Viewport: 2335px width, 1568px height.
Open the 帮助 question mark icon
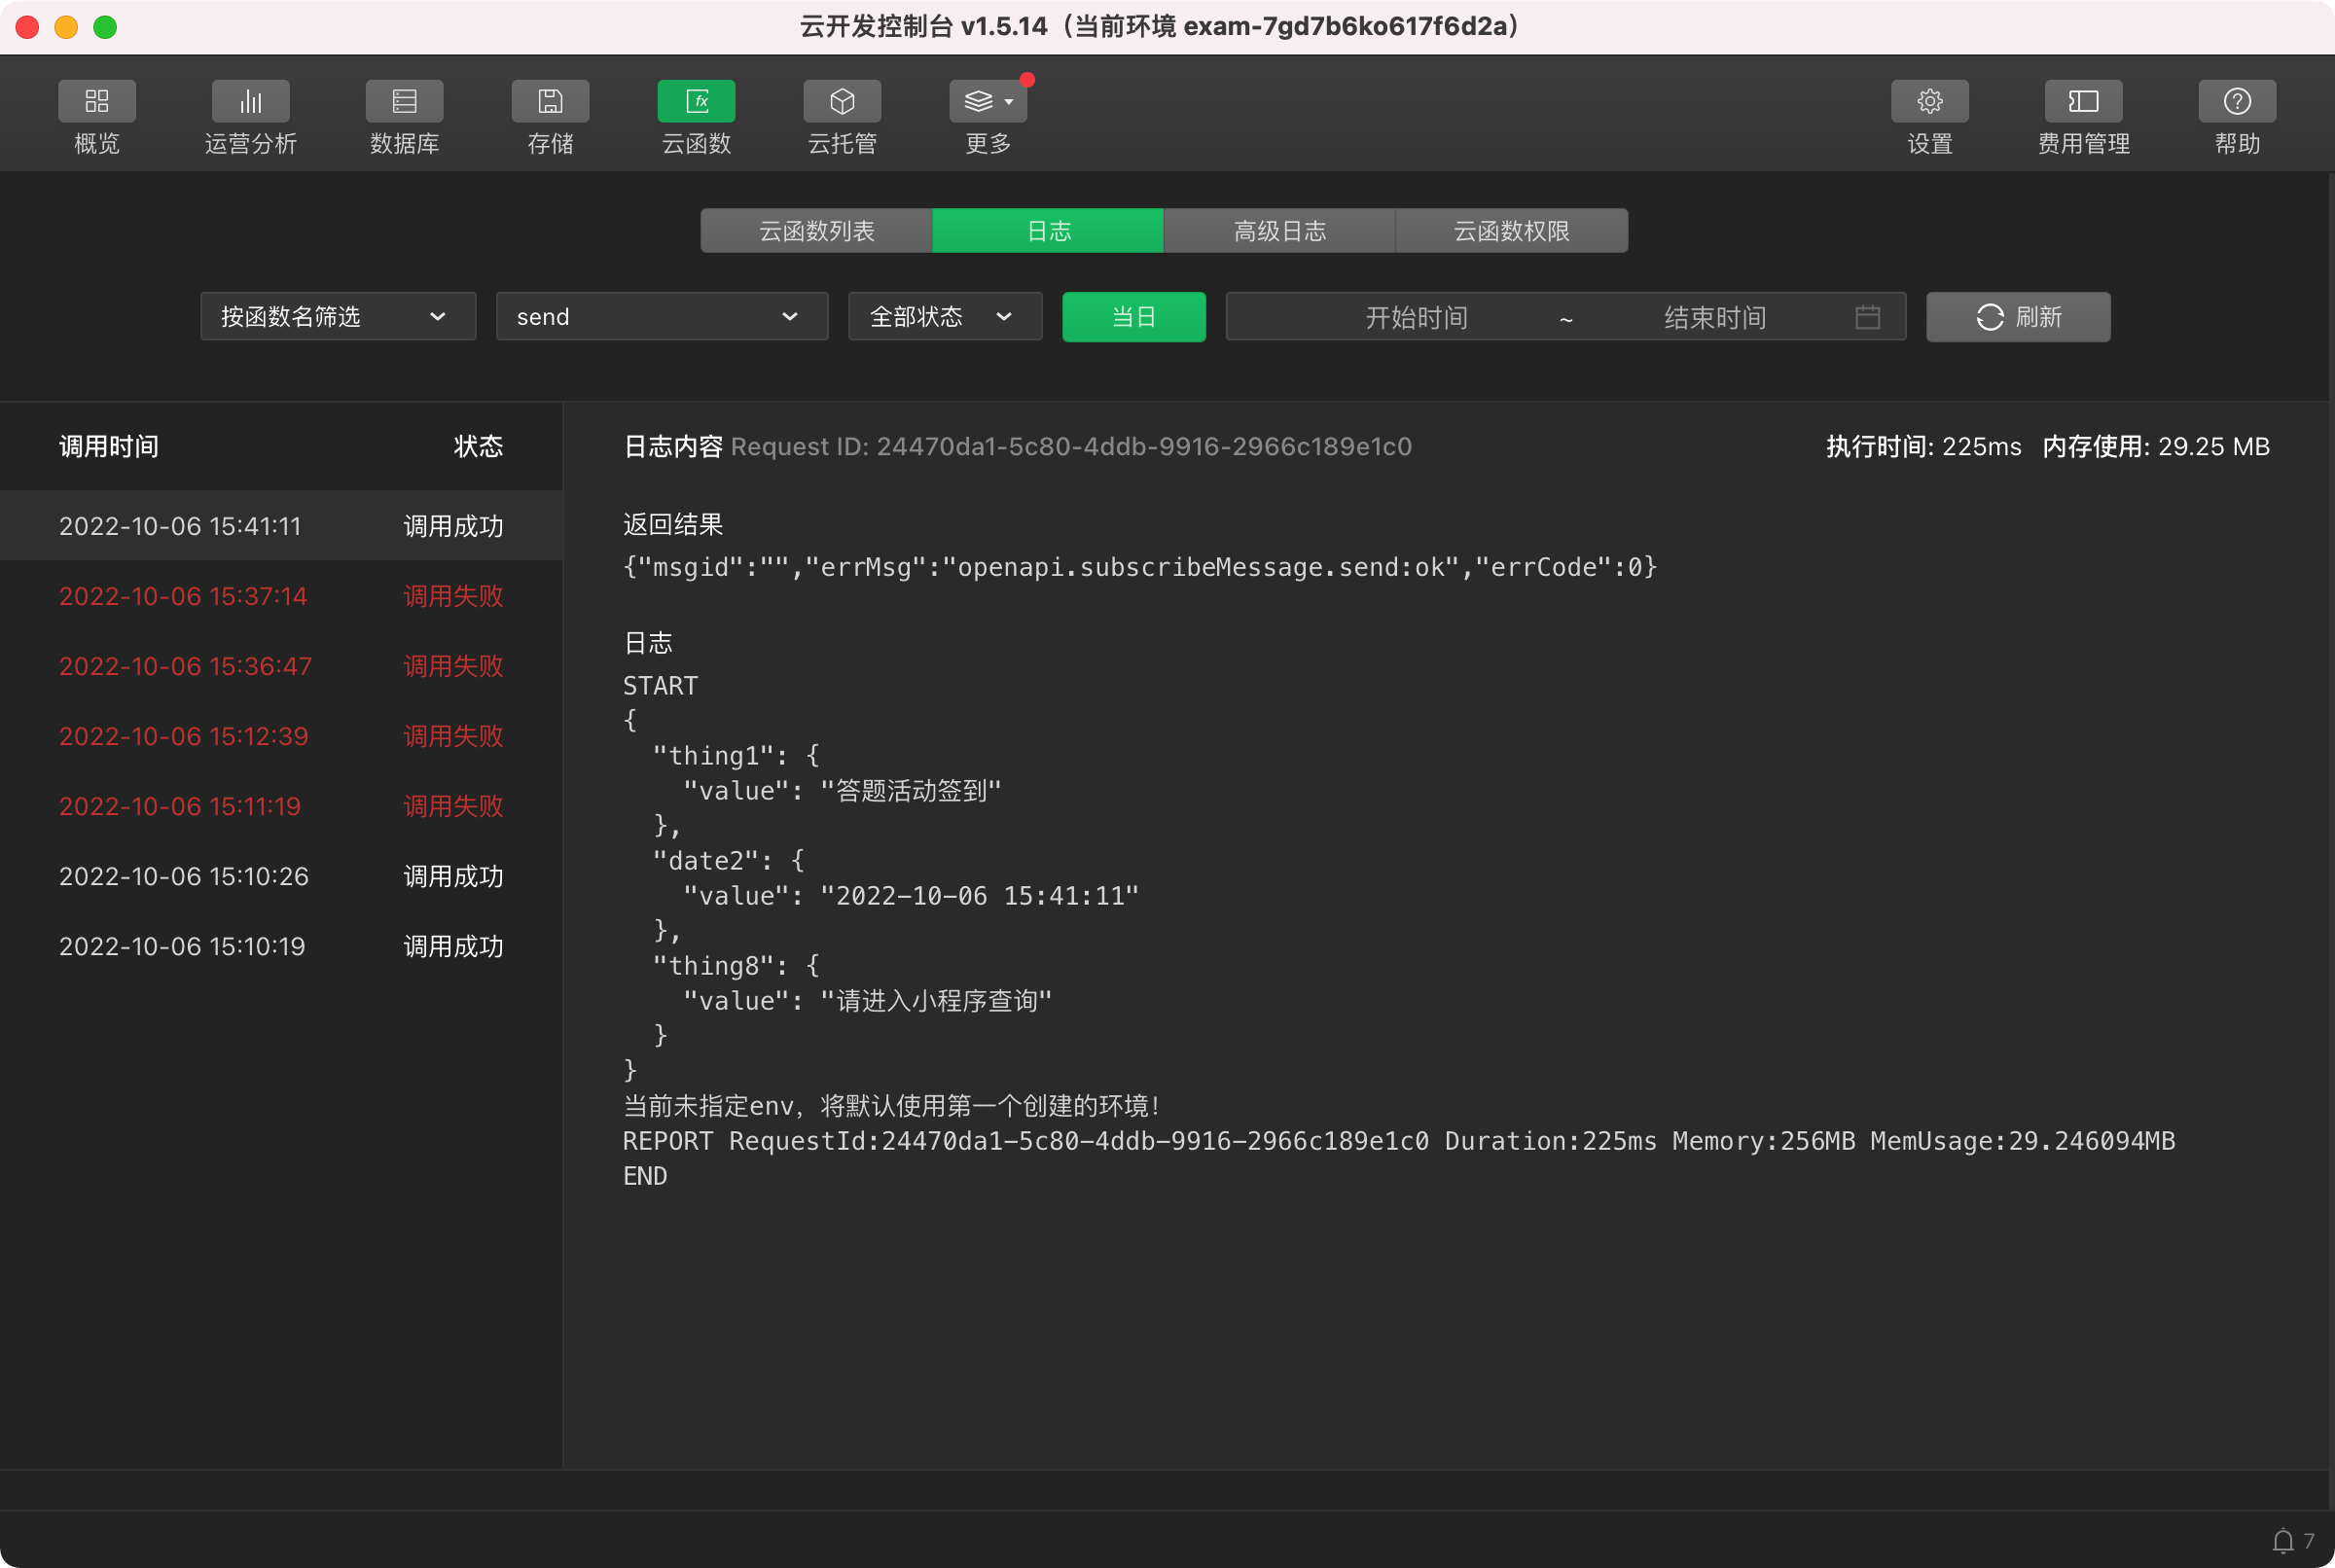tap(2237, 101)
